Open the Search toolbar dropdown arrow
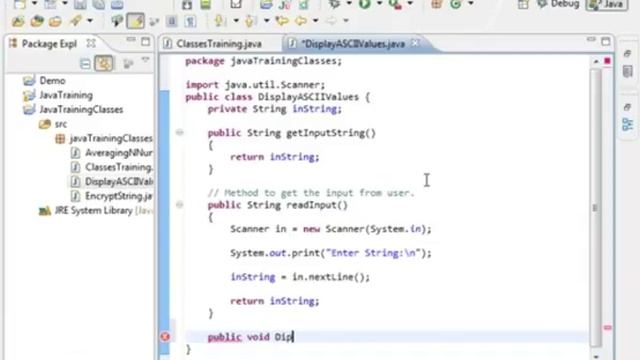 coord(90,20)
